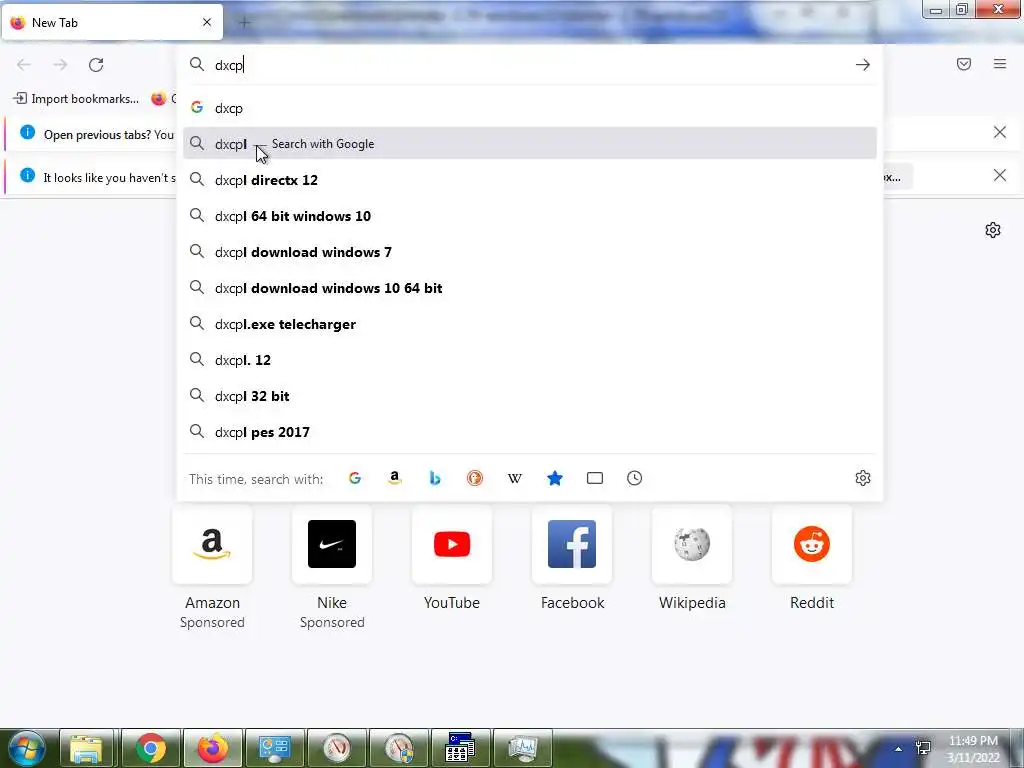
Task: Choose suggestion 'dxcpl pes 2017'
Action: point(530,432)
